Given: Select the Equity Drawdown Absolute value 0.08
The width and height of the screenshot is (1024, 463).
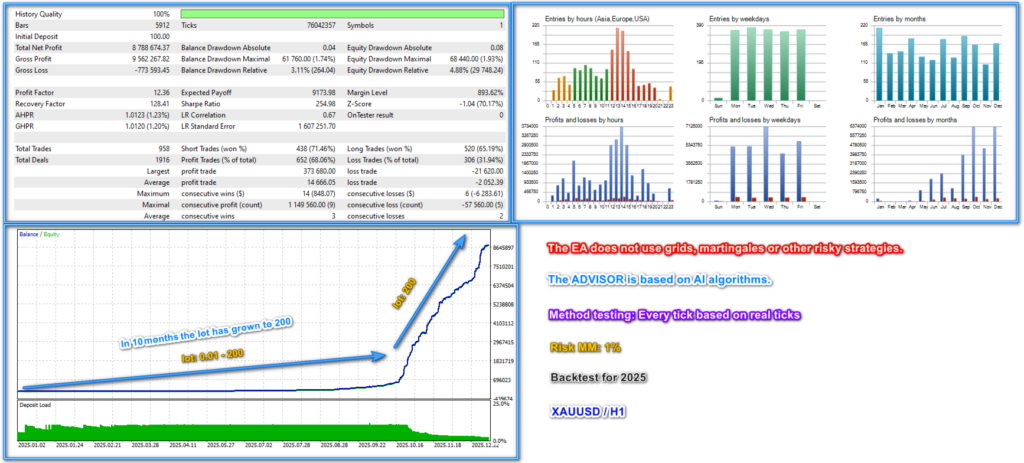Looking at the screenshot, I should pos(497,48).
